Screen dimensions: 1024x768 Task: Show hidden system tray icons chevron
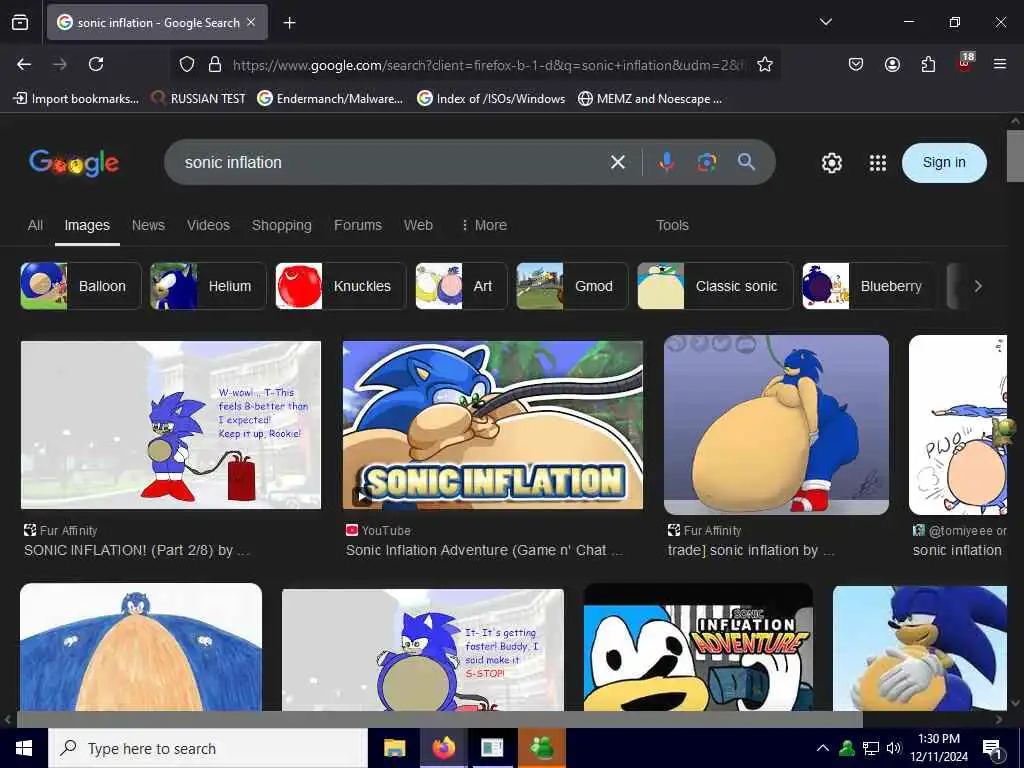coord(823,748)
